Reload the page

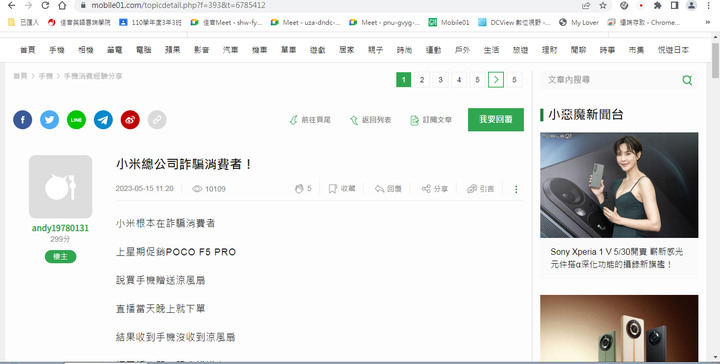(x=45, y=6)
